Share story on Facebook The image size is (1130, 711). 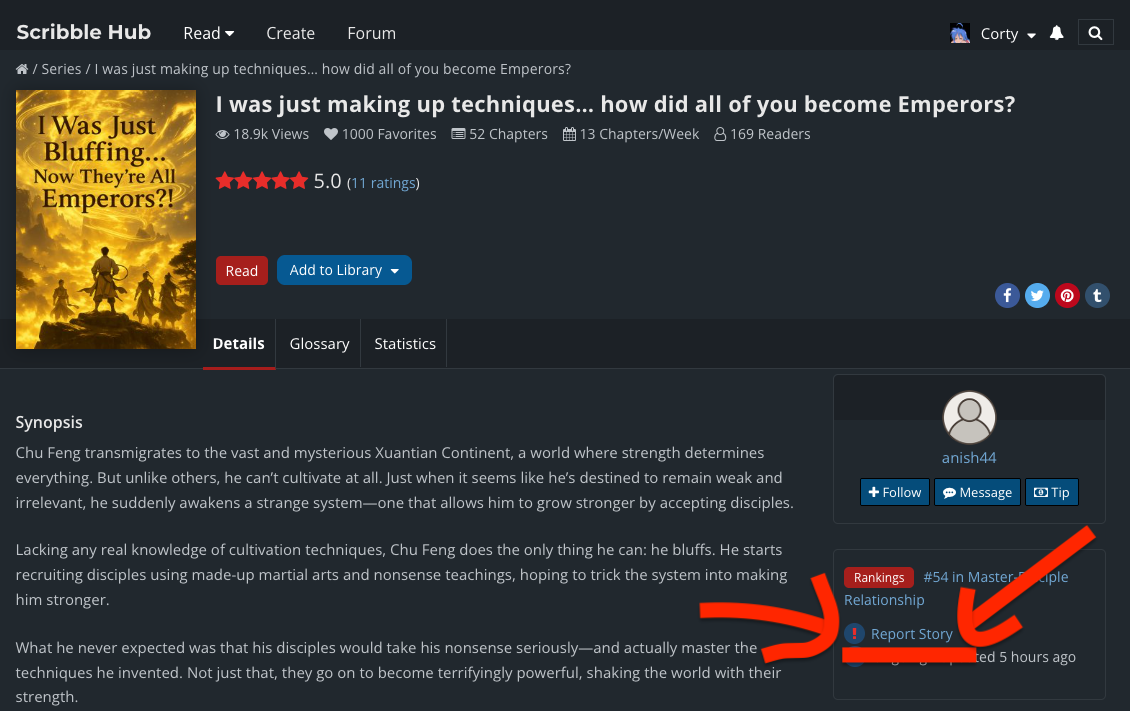[1007, 295]
